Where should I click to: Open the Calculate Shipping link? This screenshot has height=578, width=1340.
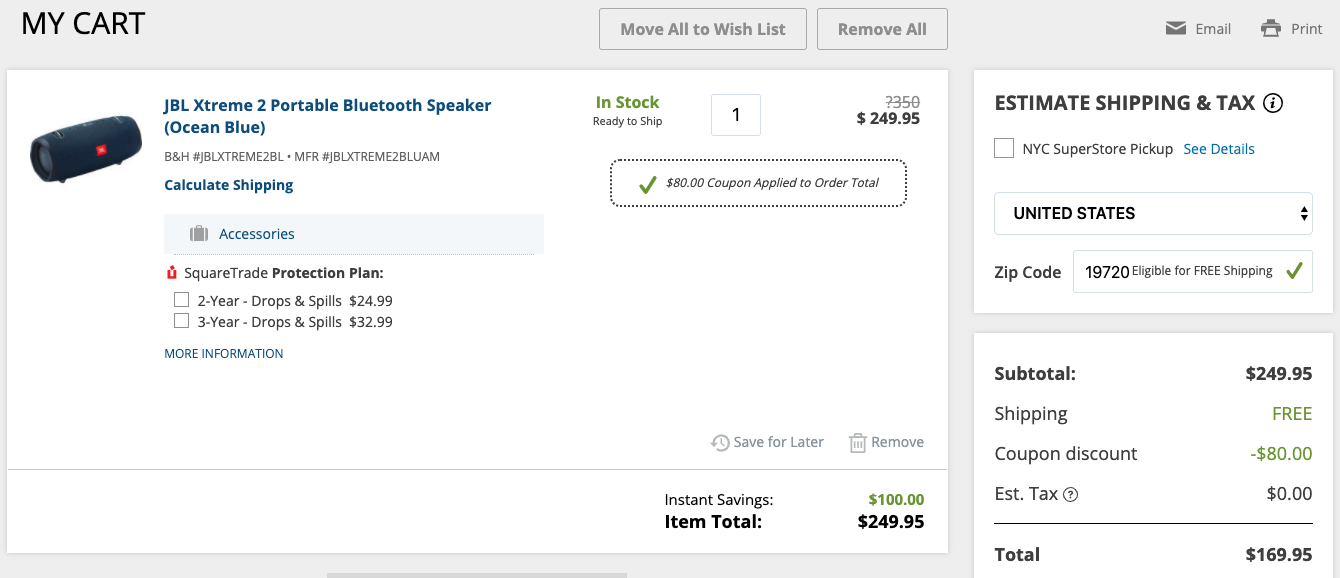(229, 185)
